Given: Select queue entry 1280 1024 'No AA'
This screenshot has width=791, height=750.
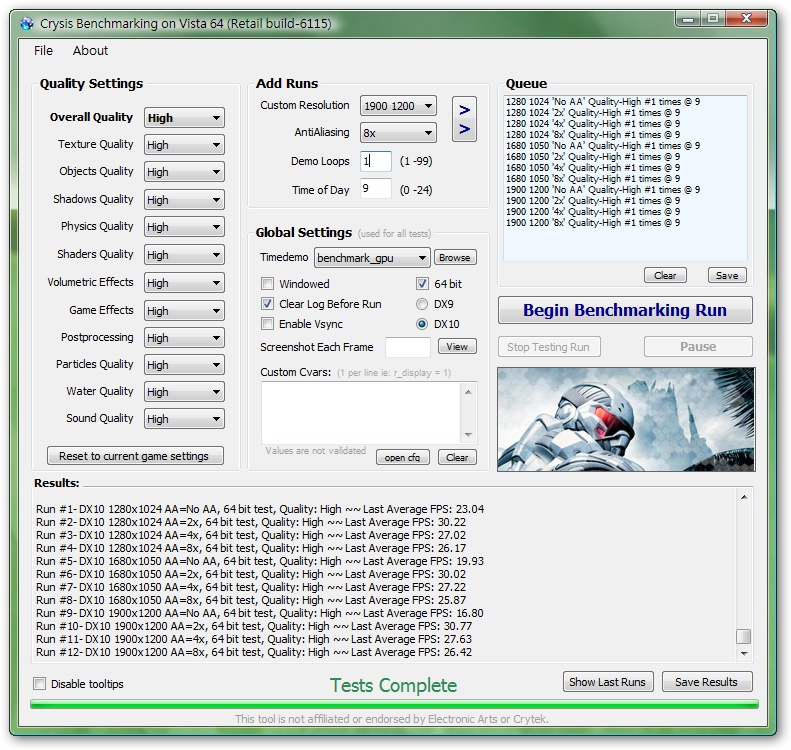Looking at the screenshot, I should click(603, 101).
